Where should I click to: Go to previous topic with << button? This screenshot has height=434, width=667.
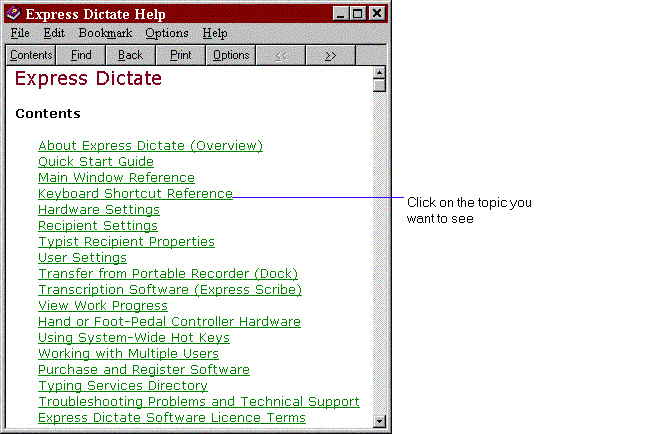point(281,55)
